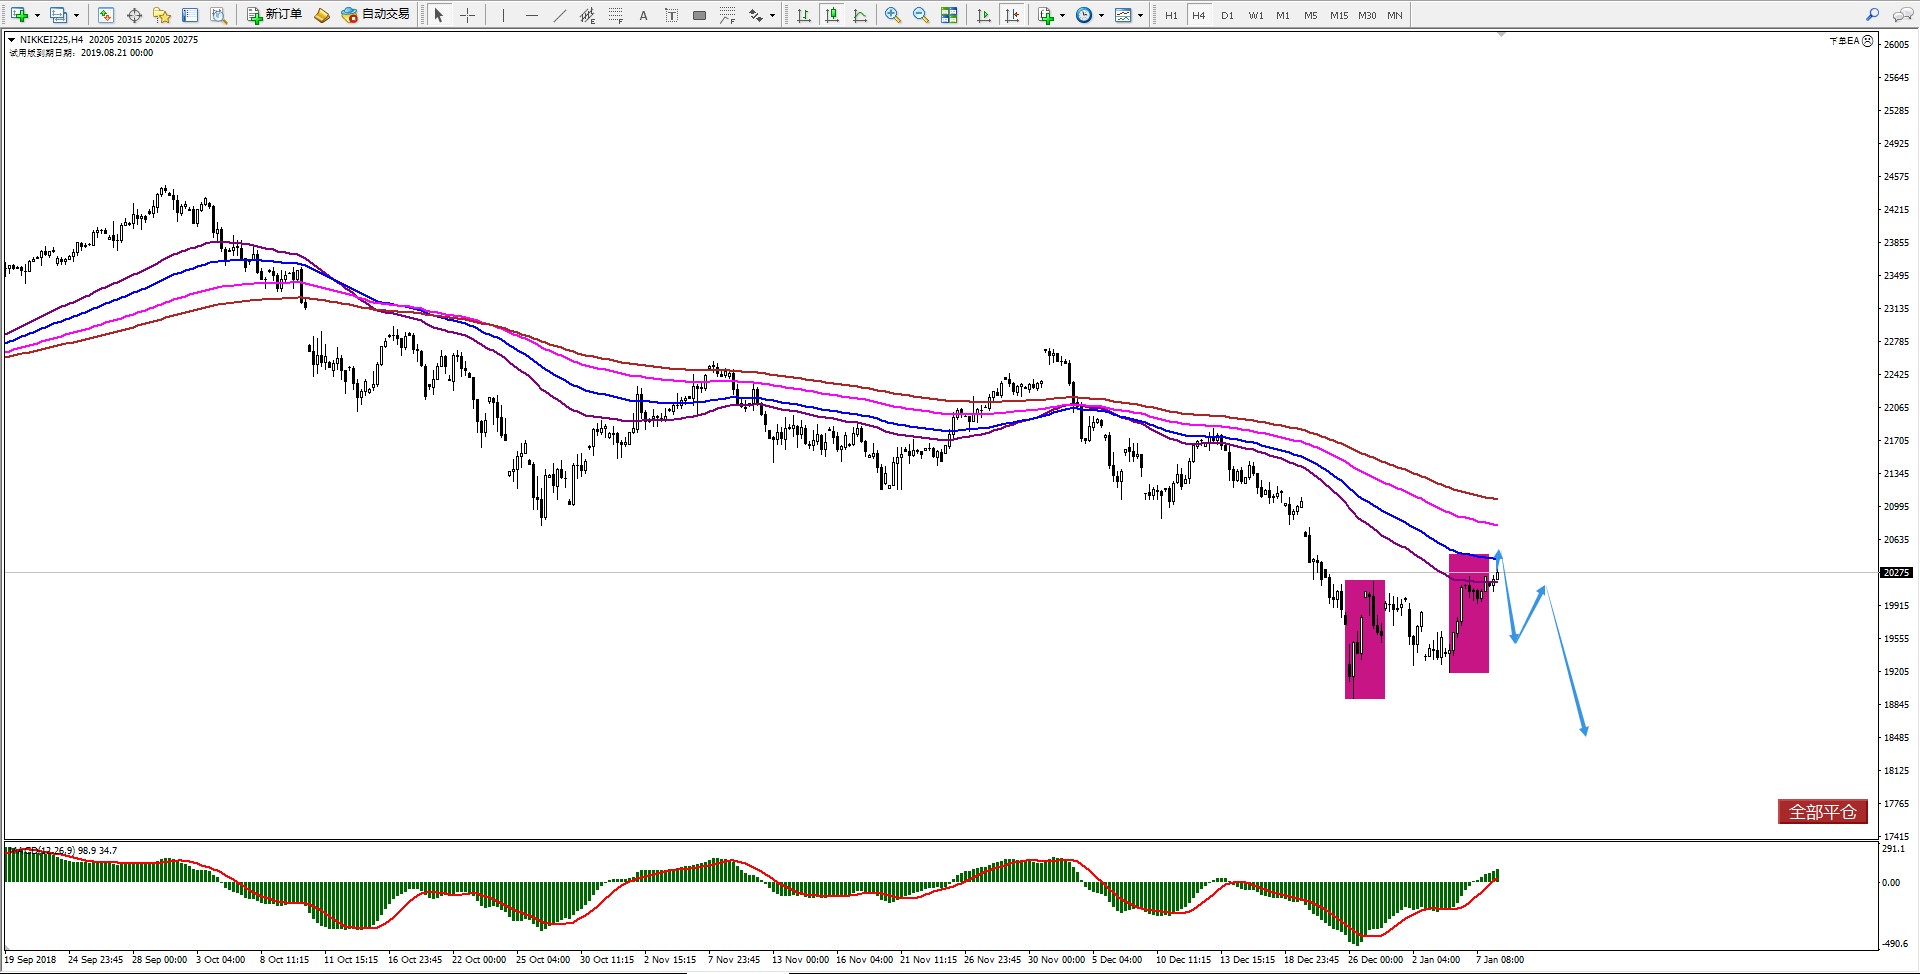
Task: Click the current price label 20275
Action: click(x=1897, y=573)
